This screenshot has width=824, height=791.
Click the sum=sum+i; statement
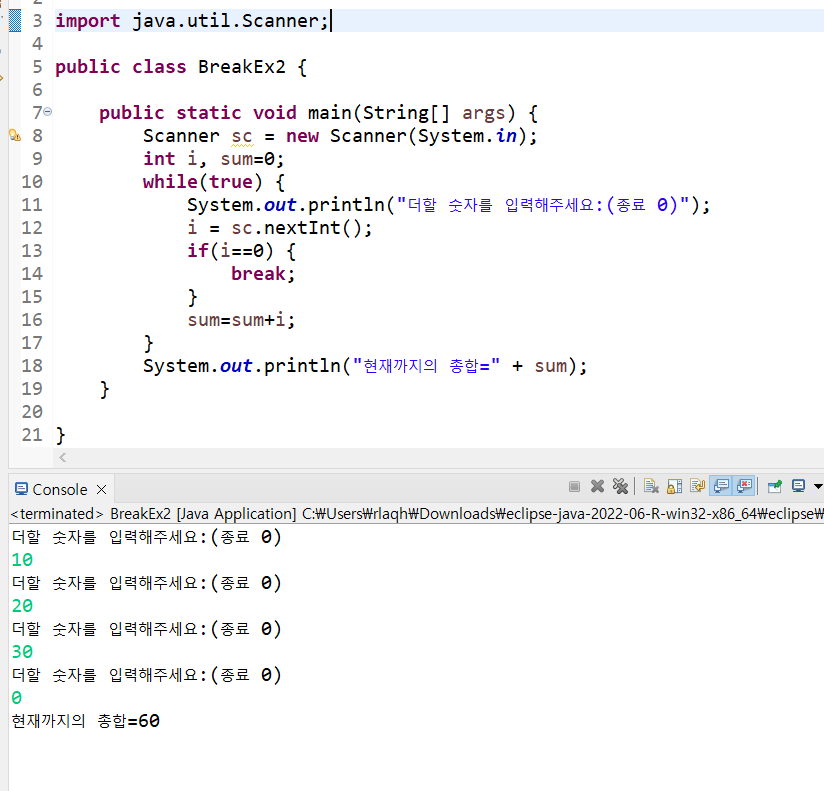(x=241, y=320)
